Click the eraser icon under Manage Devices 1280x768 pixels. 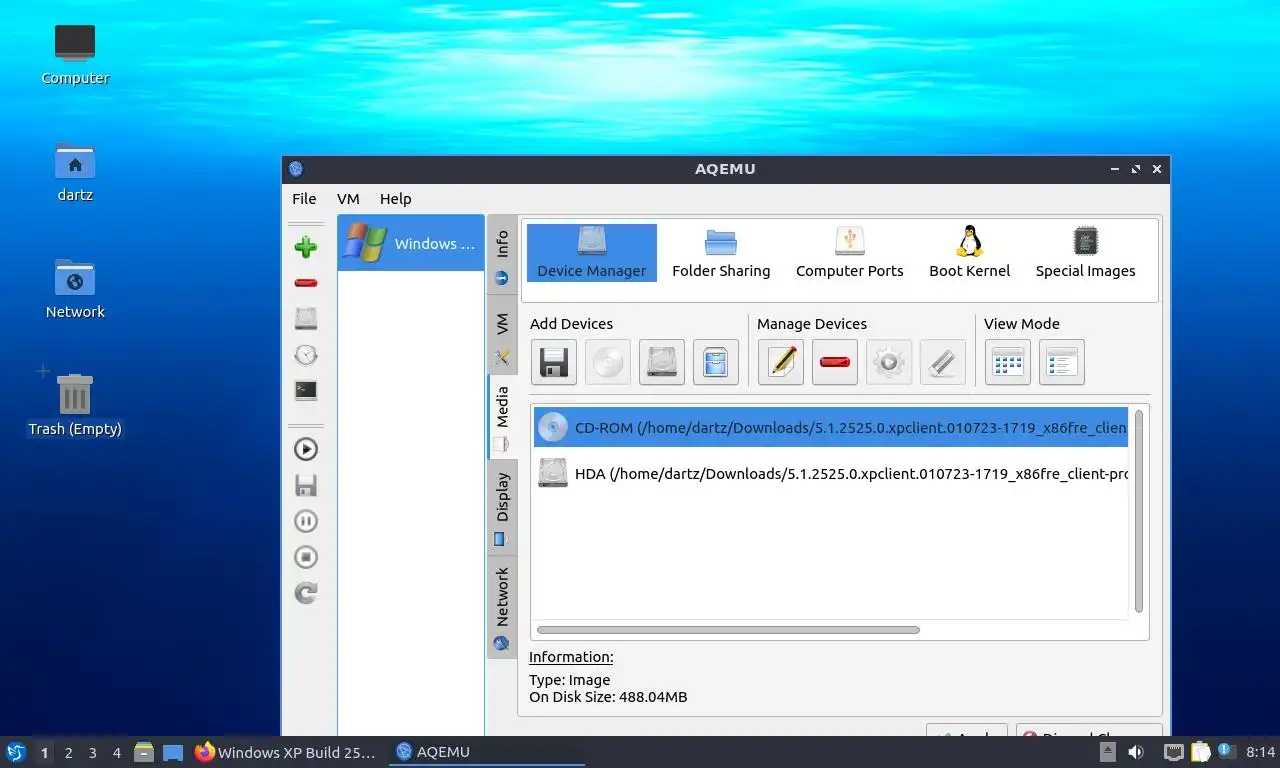click(x=943, y=362)
